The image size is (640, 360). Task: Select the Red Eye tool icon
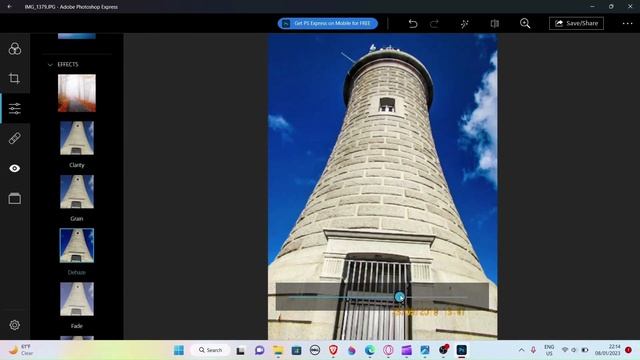[x=15, y=168]
